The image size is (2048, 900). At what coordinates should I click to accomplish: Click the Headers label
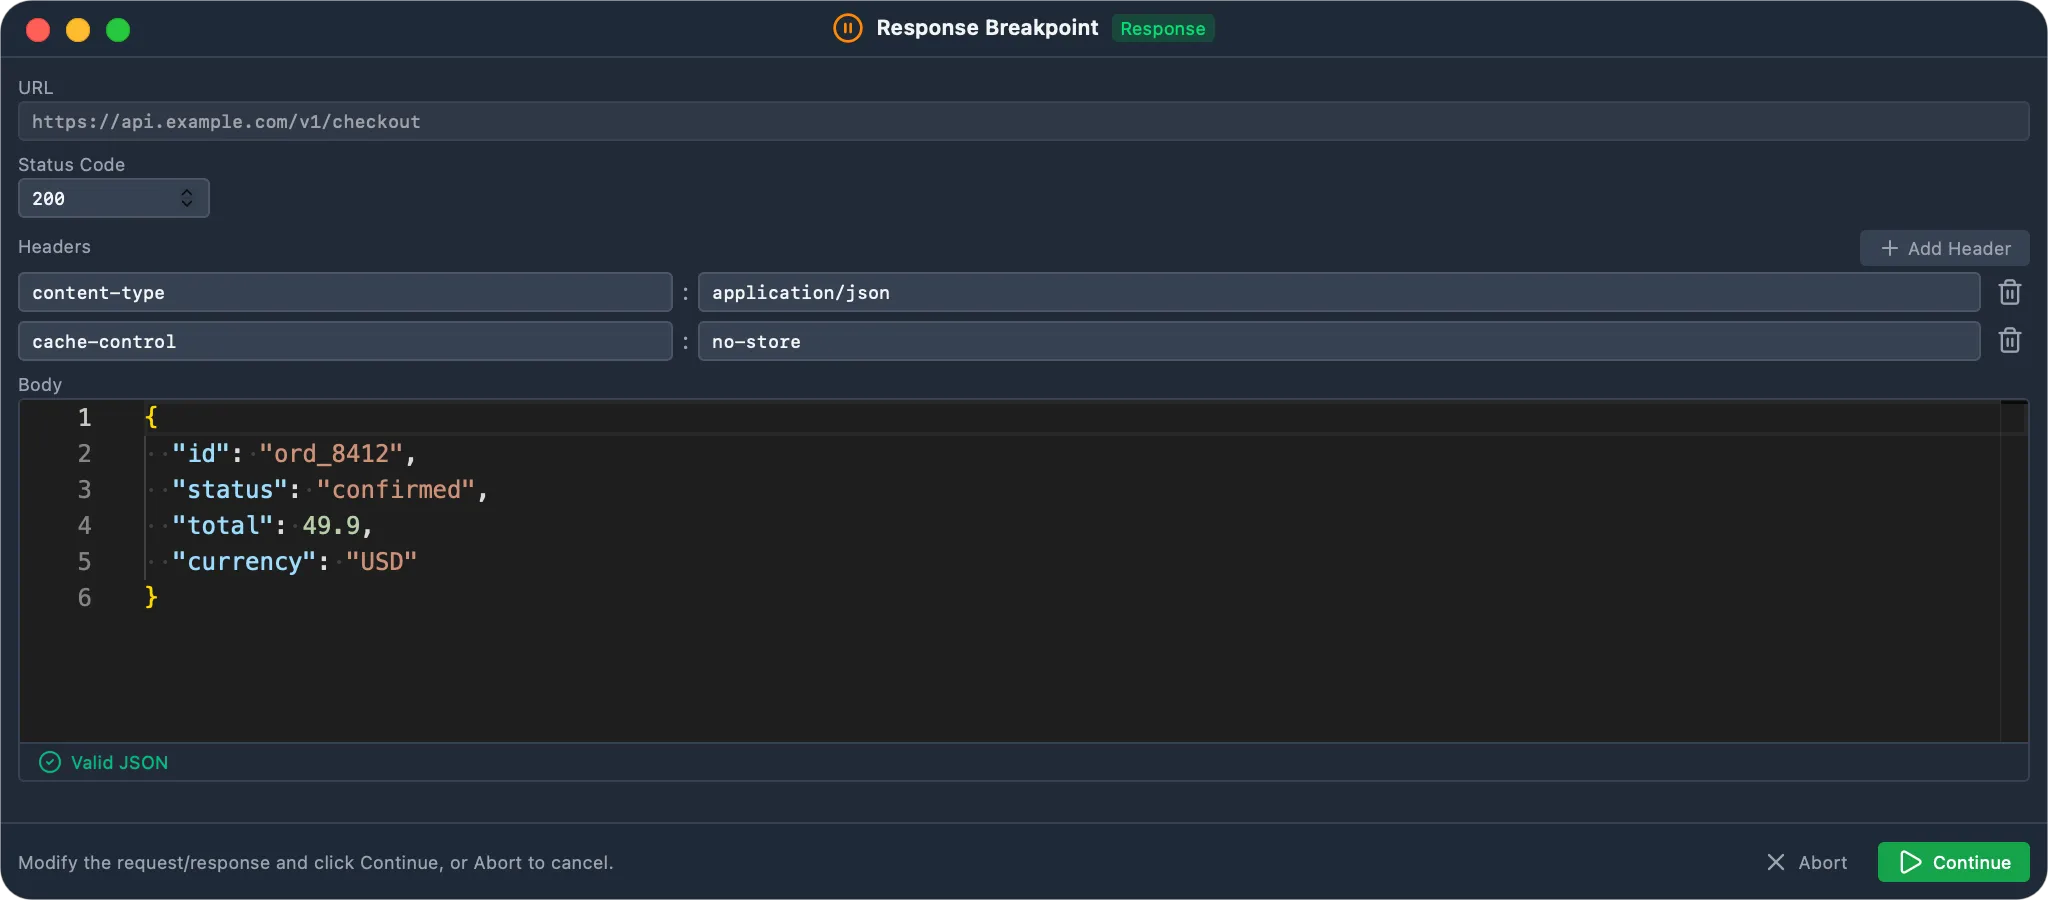click(x=54, y=247)
